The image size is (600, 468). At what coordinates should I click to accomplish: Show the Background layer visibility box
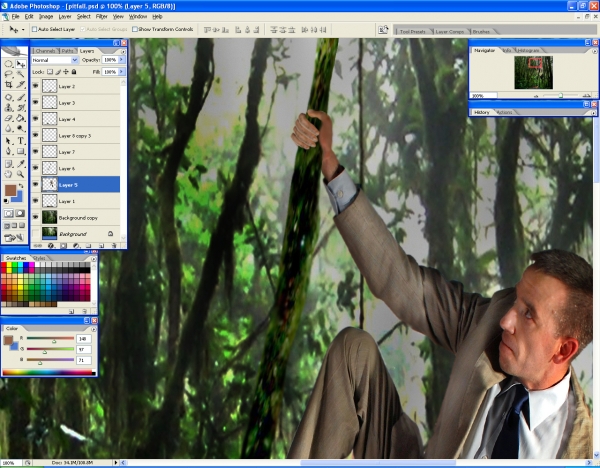36,233
